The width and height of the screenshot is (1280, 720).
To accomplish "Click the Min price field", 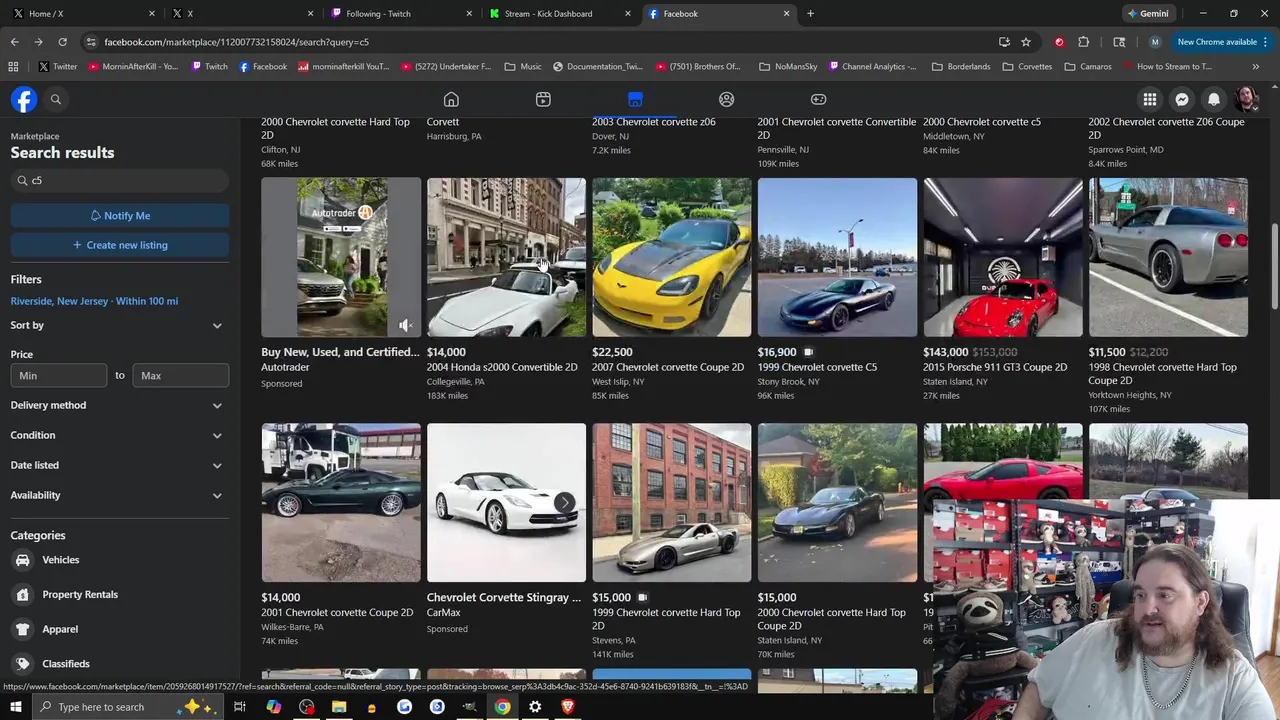I will tap(59, 375).
